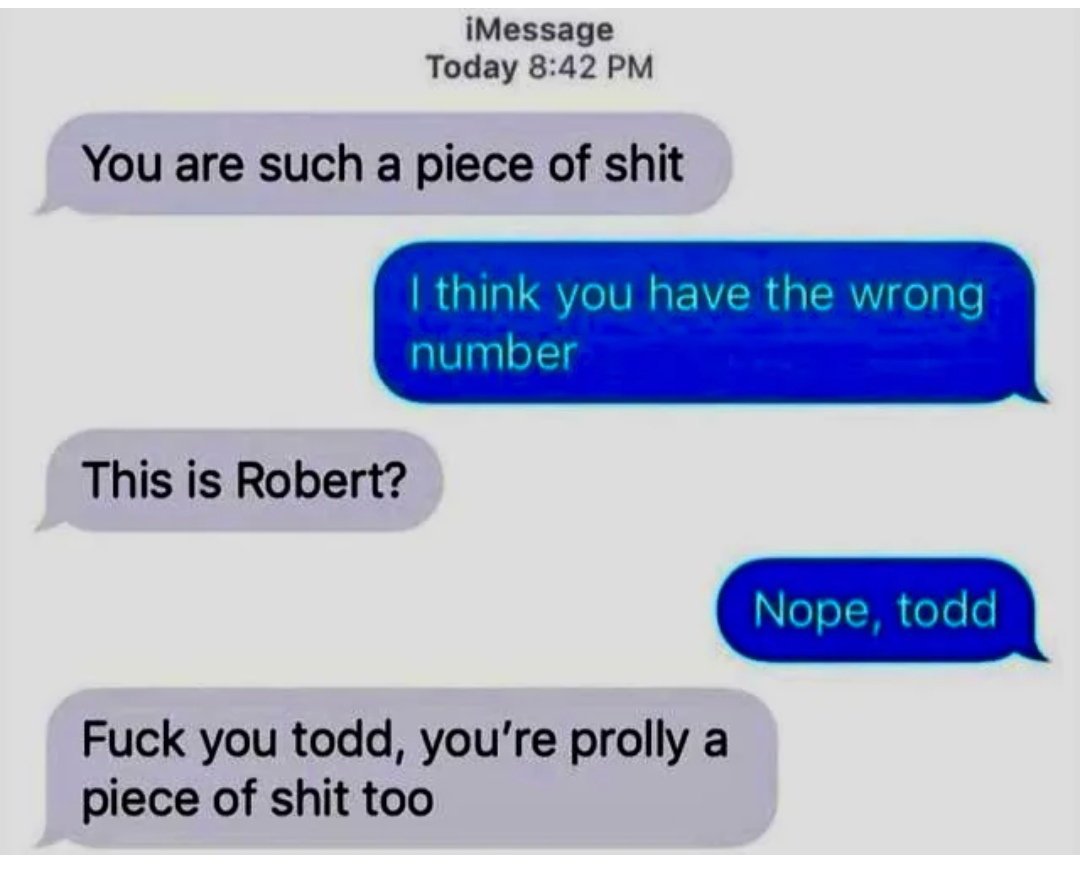Click "piece of shit too" text line
This screenshot has height=875, width=1080.
pyautogui.click(x=258, y=799)
